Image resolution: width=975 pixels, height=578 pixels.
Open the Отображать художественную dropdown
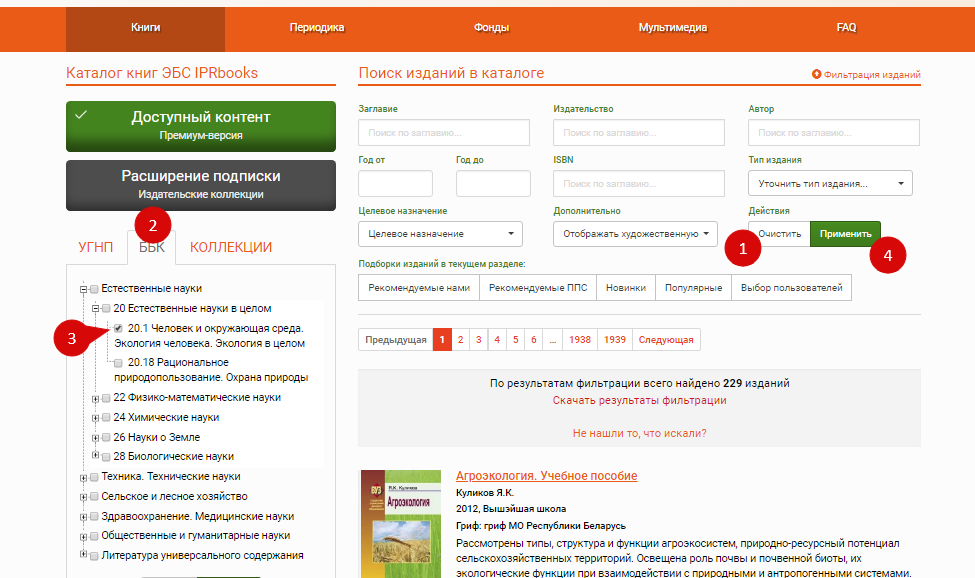click(x=635, y=234)
